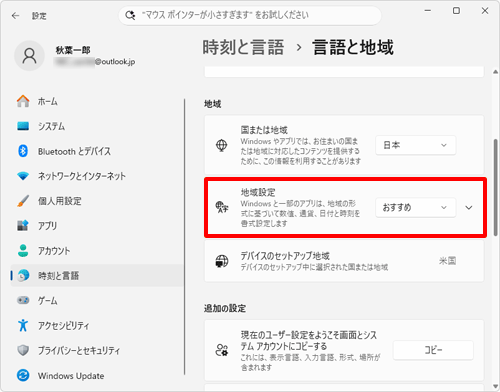
Task: Click the ホーム house icon
Action: [23, 101]
